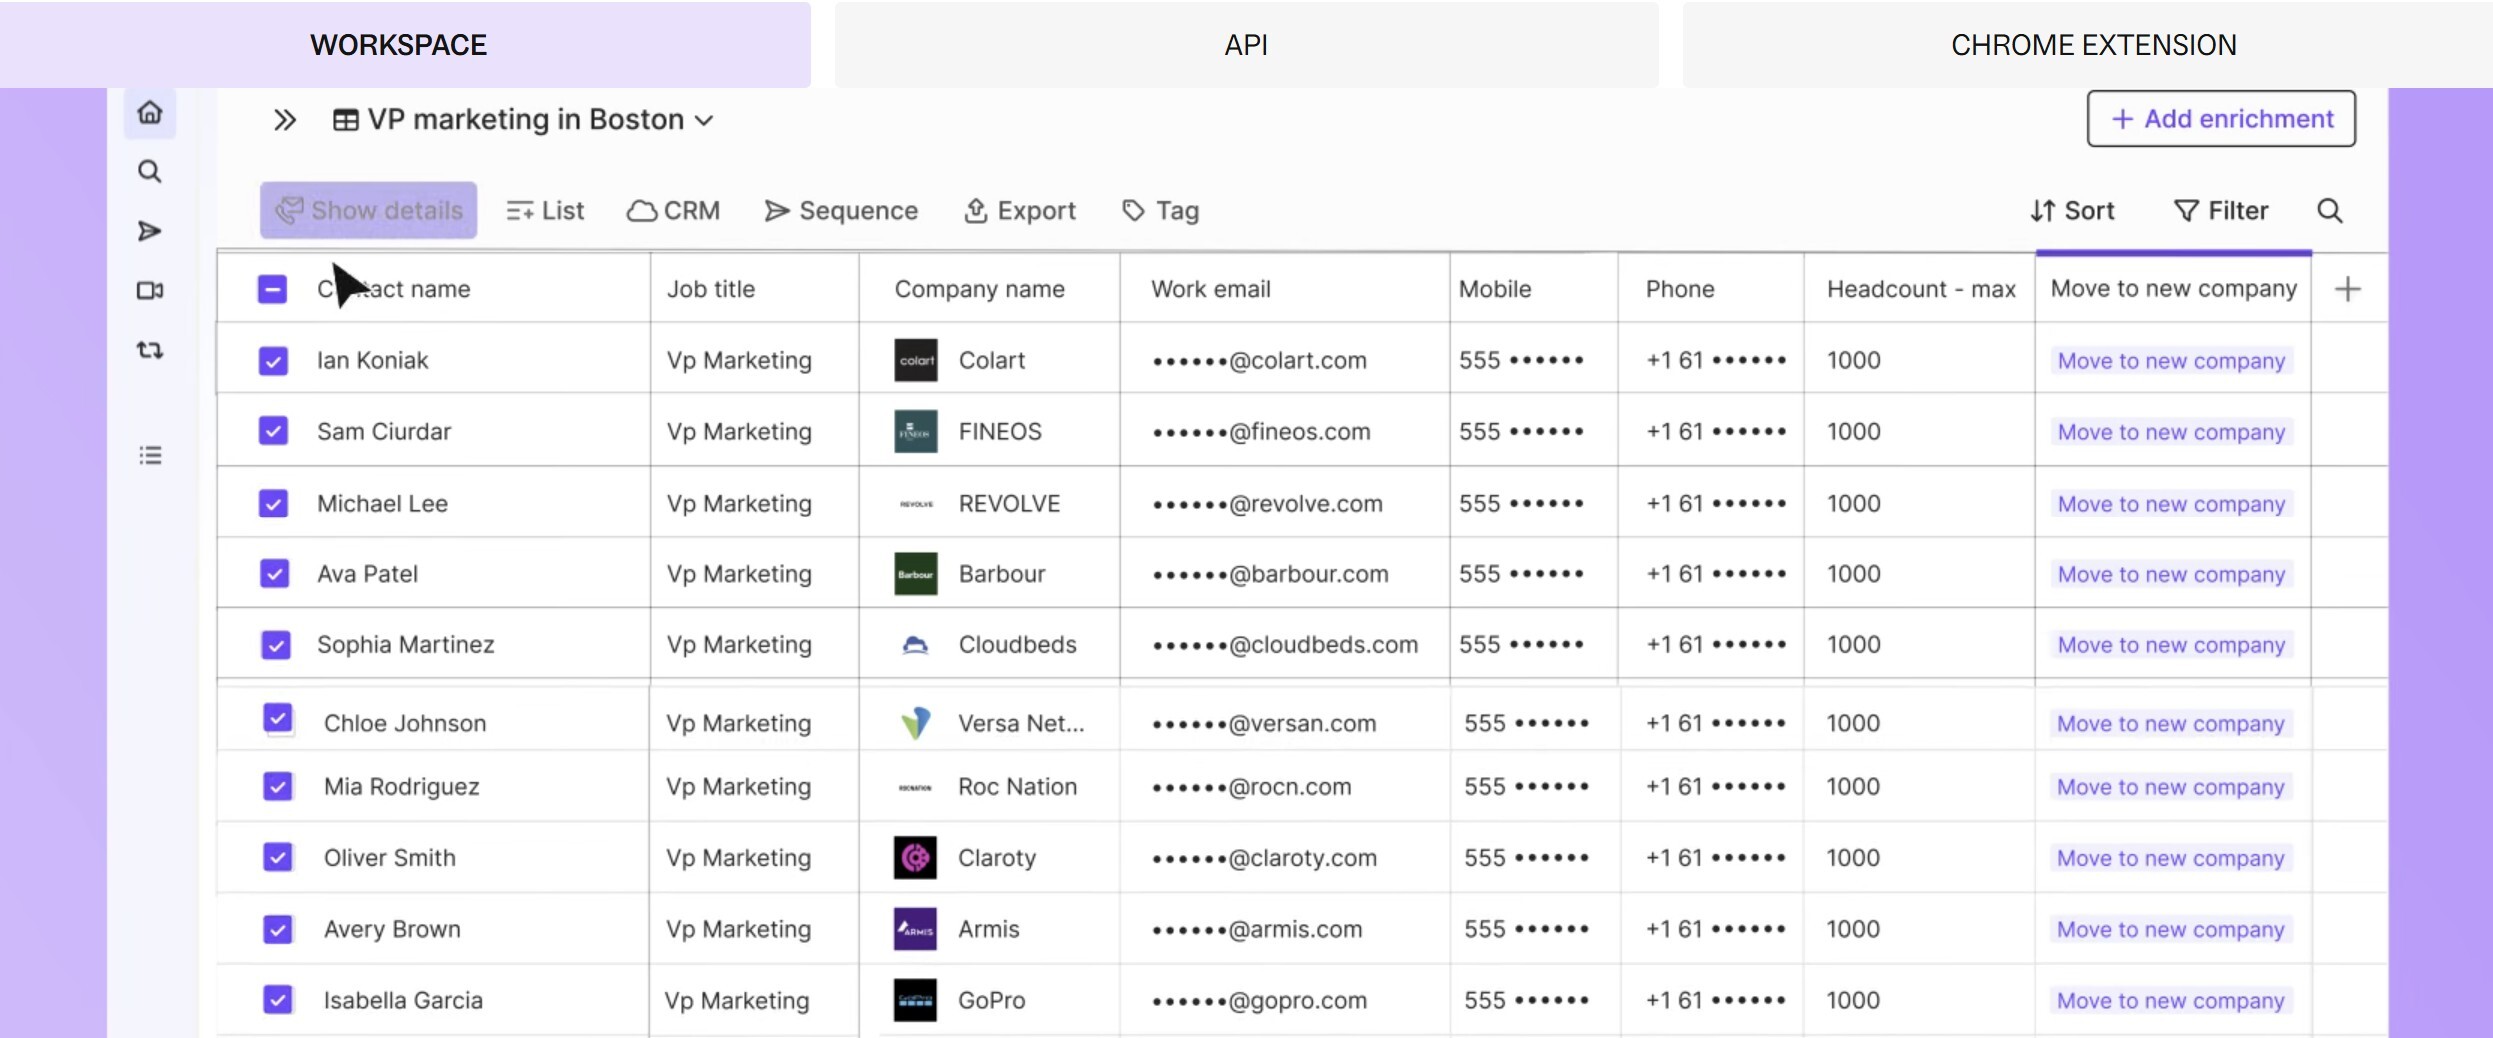Uncheck Isabella Garcia's row
The width and height of the screenshot is (2493, 1038).
(278, 999)
